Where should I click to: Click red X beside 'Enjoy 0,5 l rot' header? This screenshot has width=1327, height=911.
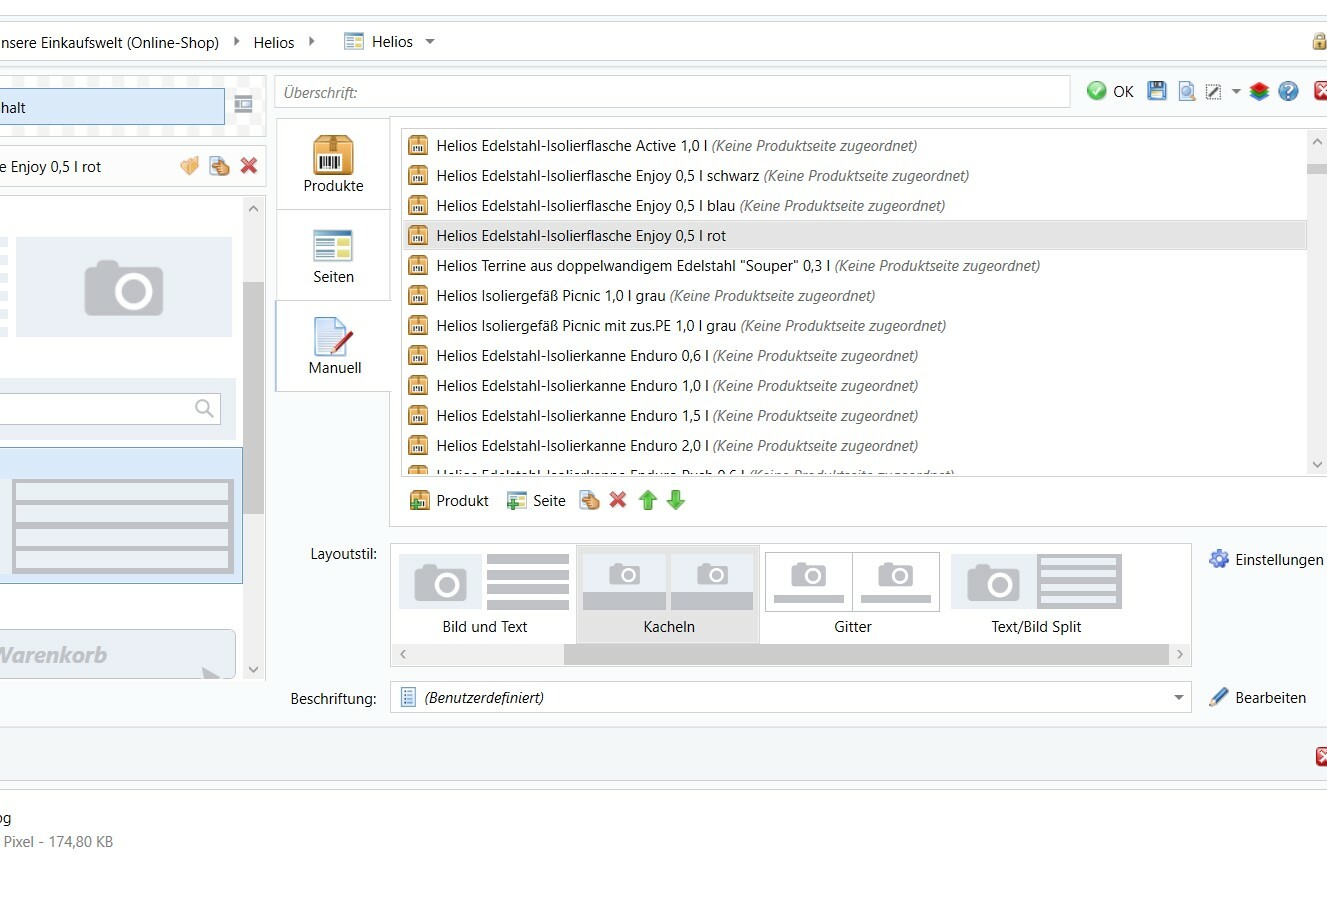pyautogui.click(x=249, y=166)
